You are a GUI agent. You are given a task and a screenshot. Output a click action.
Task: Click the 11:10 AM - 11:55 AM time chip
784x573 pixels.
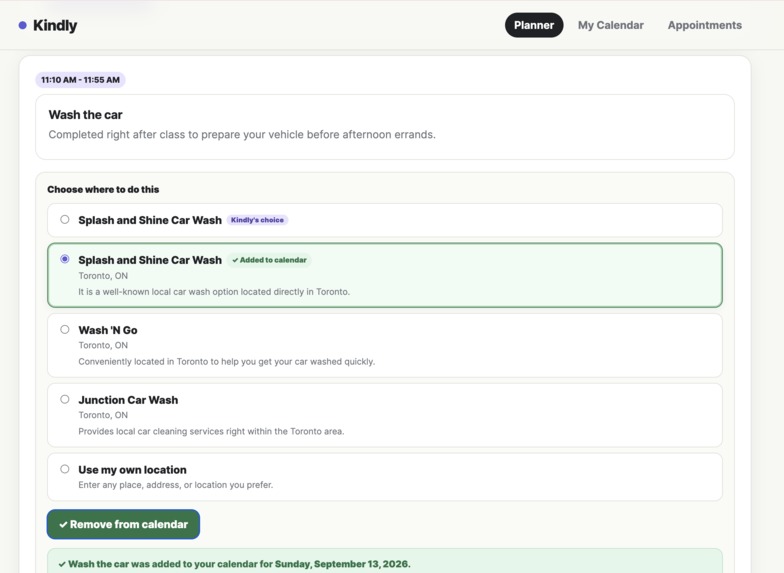pyautogui.click(x=80, y=80)
